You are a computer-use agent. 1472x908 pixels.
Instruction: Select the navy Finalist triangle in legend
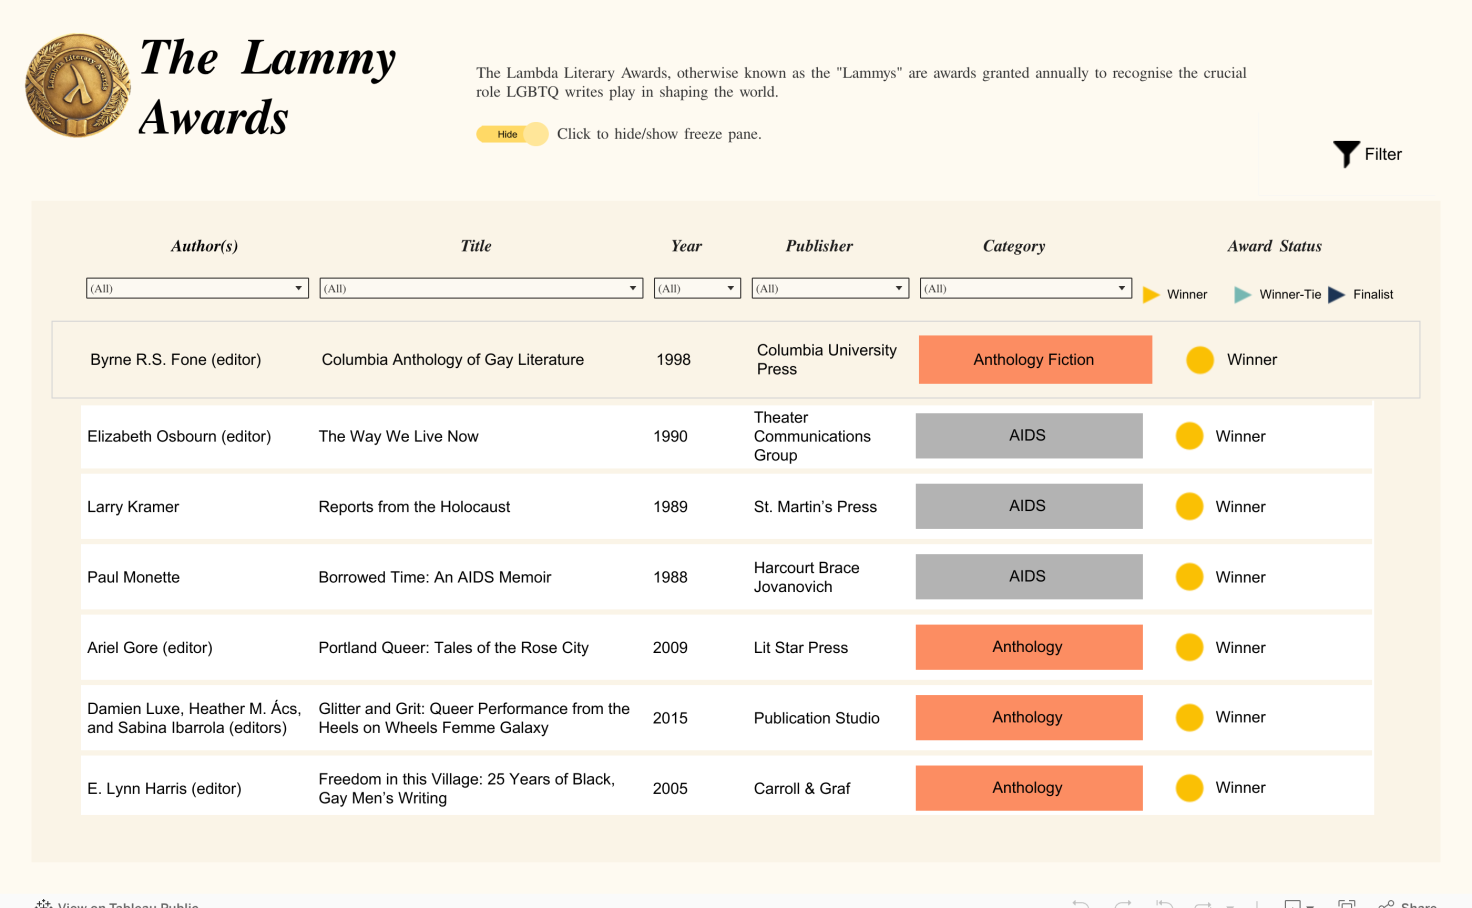pyautogui.click(x=1336, y=294)
